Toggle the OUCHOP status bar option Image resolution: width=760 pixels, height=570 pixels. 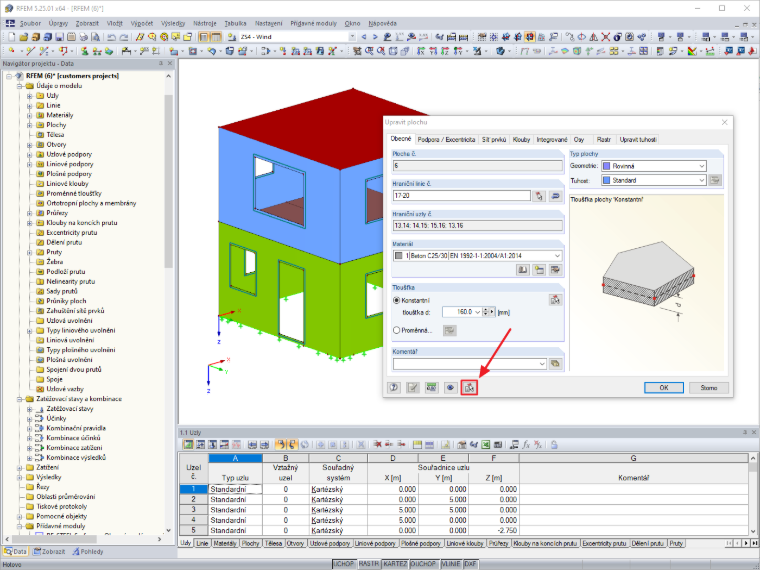point(423,564)
